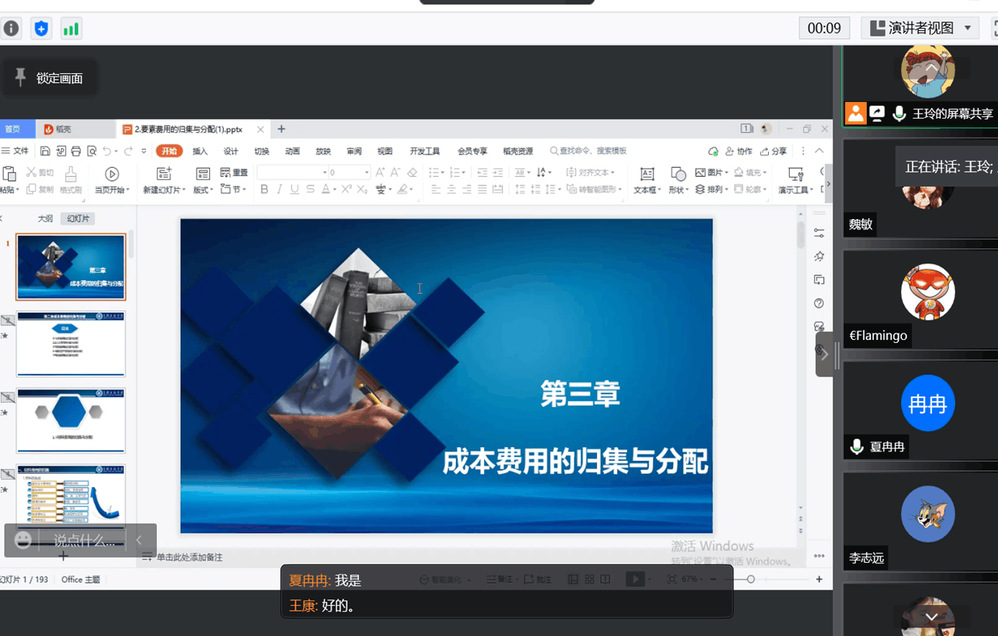Click the save icon in quick access toolbar
Image resolution: width=998 pixels, height=636 pixels.
tap(45, 151)
